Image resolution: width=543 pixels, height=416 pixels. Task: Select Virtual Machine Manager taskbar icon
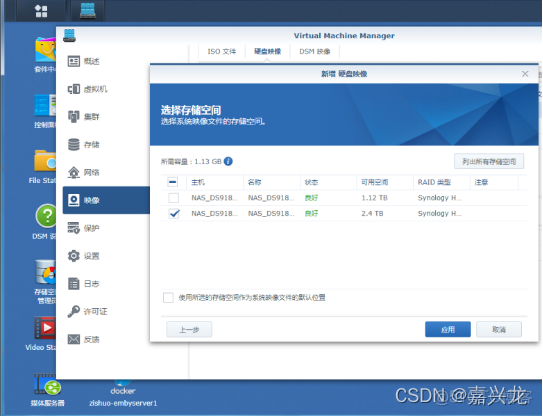tap(88, 10)
